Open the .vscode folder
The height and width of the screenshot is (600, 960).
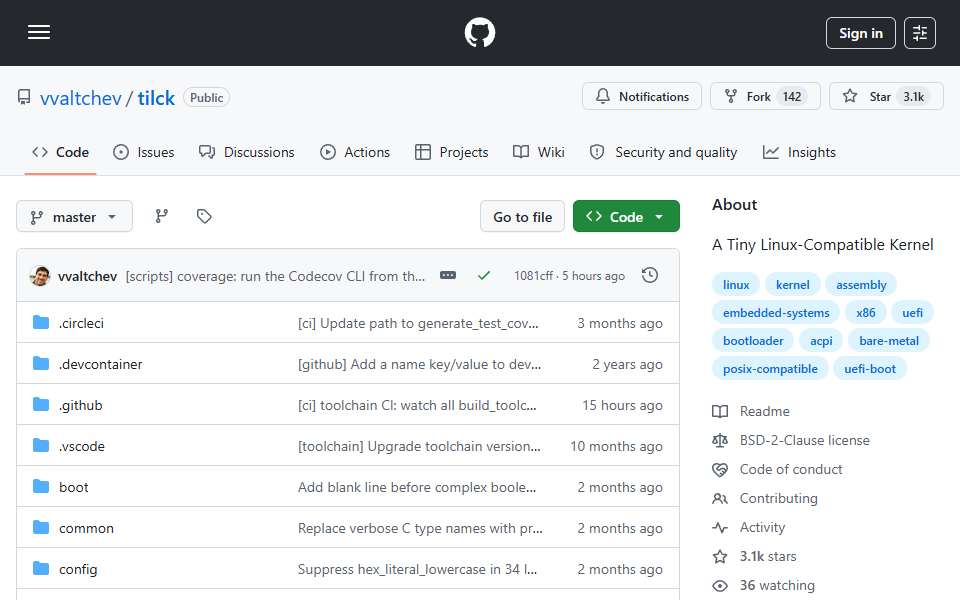tap(82, 446)
